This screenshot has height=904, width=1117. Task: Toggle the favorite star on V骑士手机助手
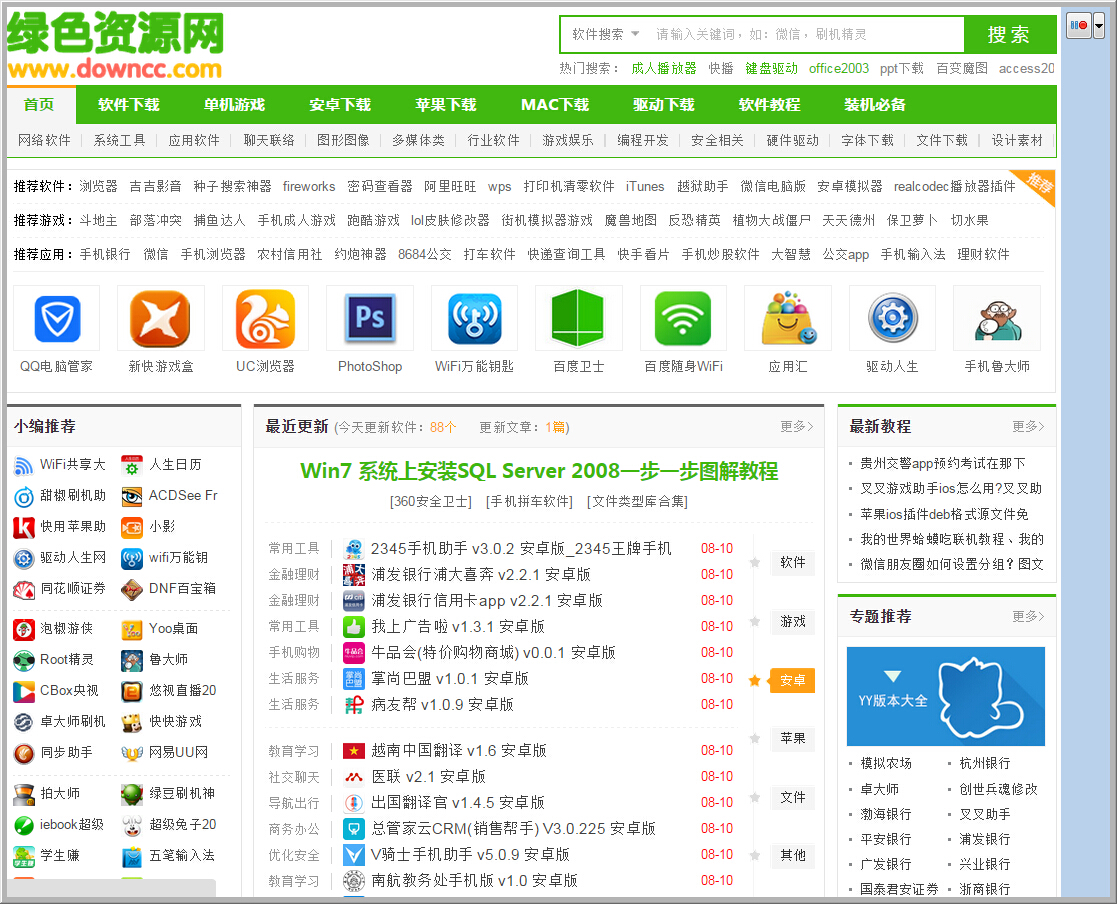tap(756, 853)
